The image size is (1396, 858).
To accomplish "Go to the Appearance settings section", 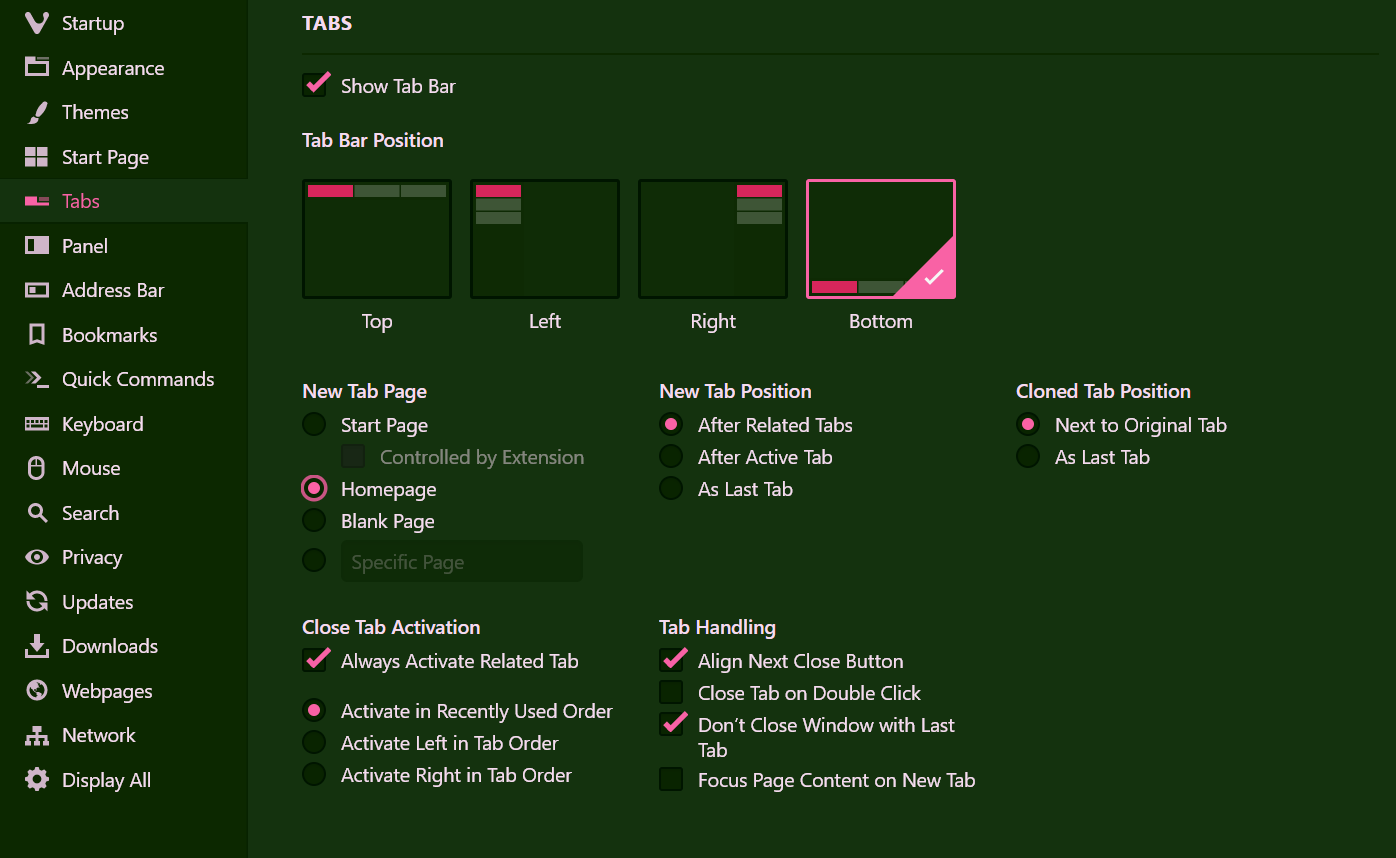I will coord(112,68).
